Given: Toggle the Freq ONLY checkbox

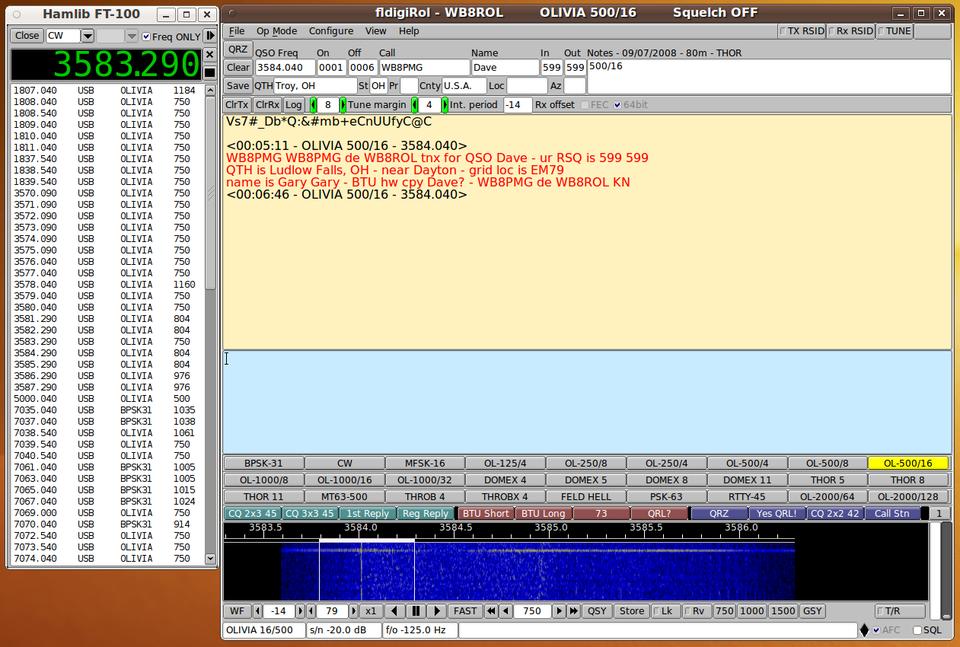Looking at the screenshot, I should (146, 36).
